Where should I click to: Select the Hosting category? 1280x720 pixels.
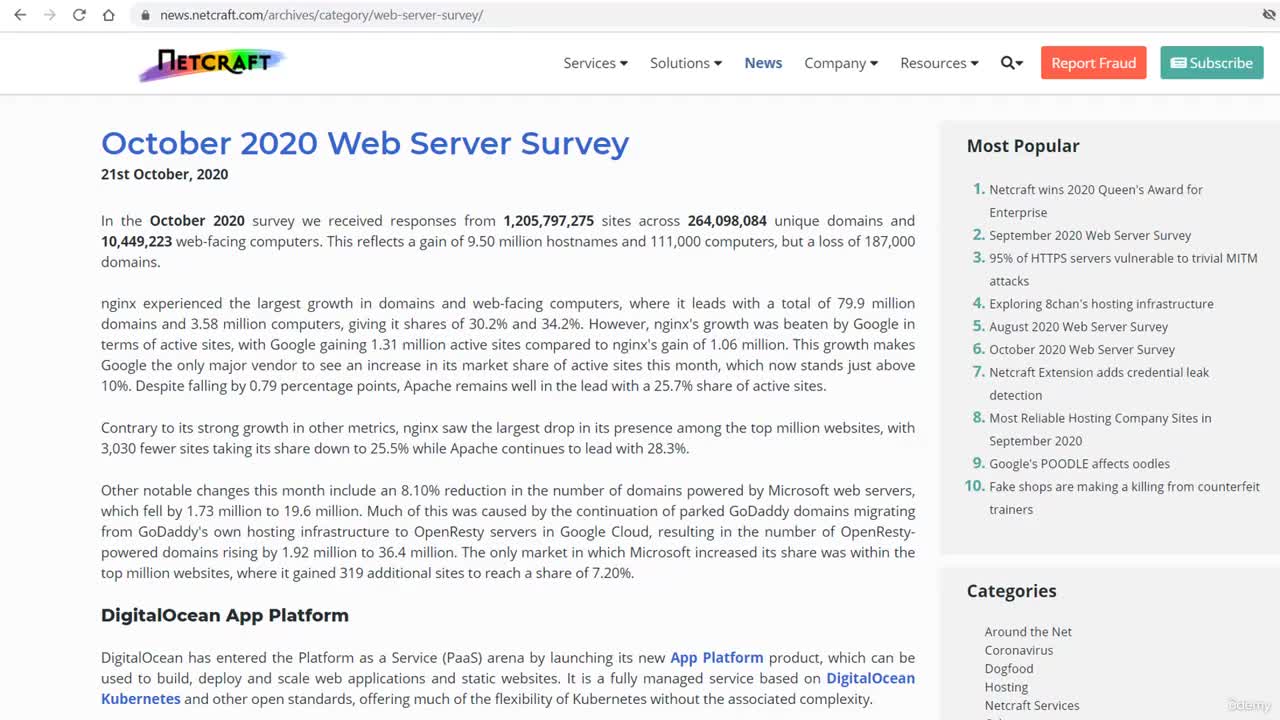[1006, 687]
